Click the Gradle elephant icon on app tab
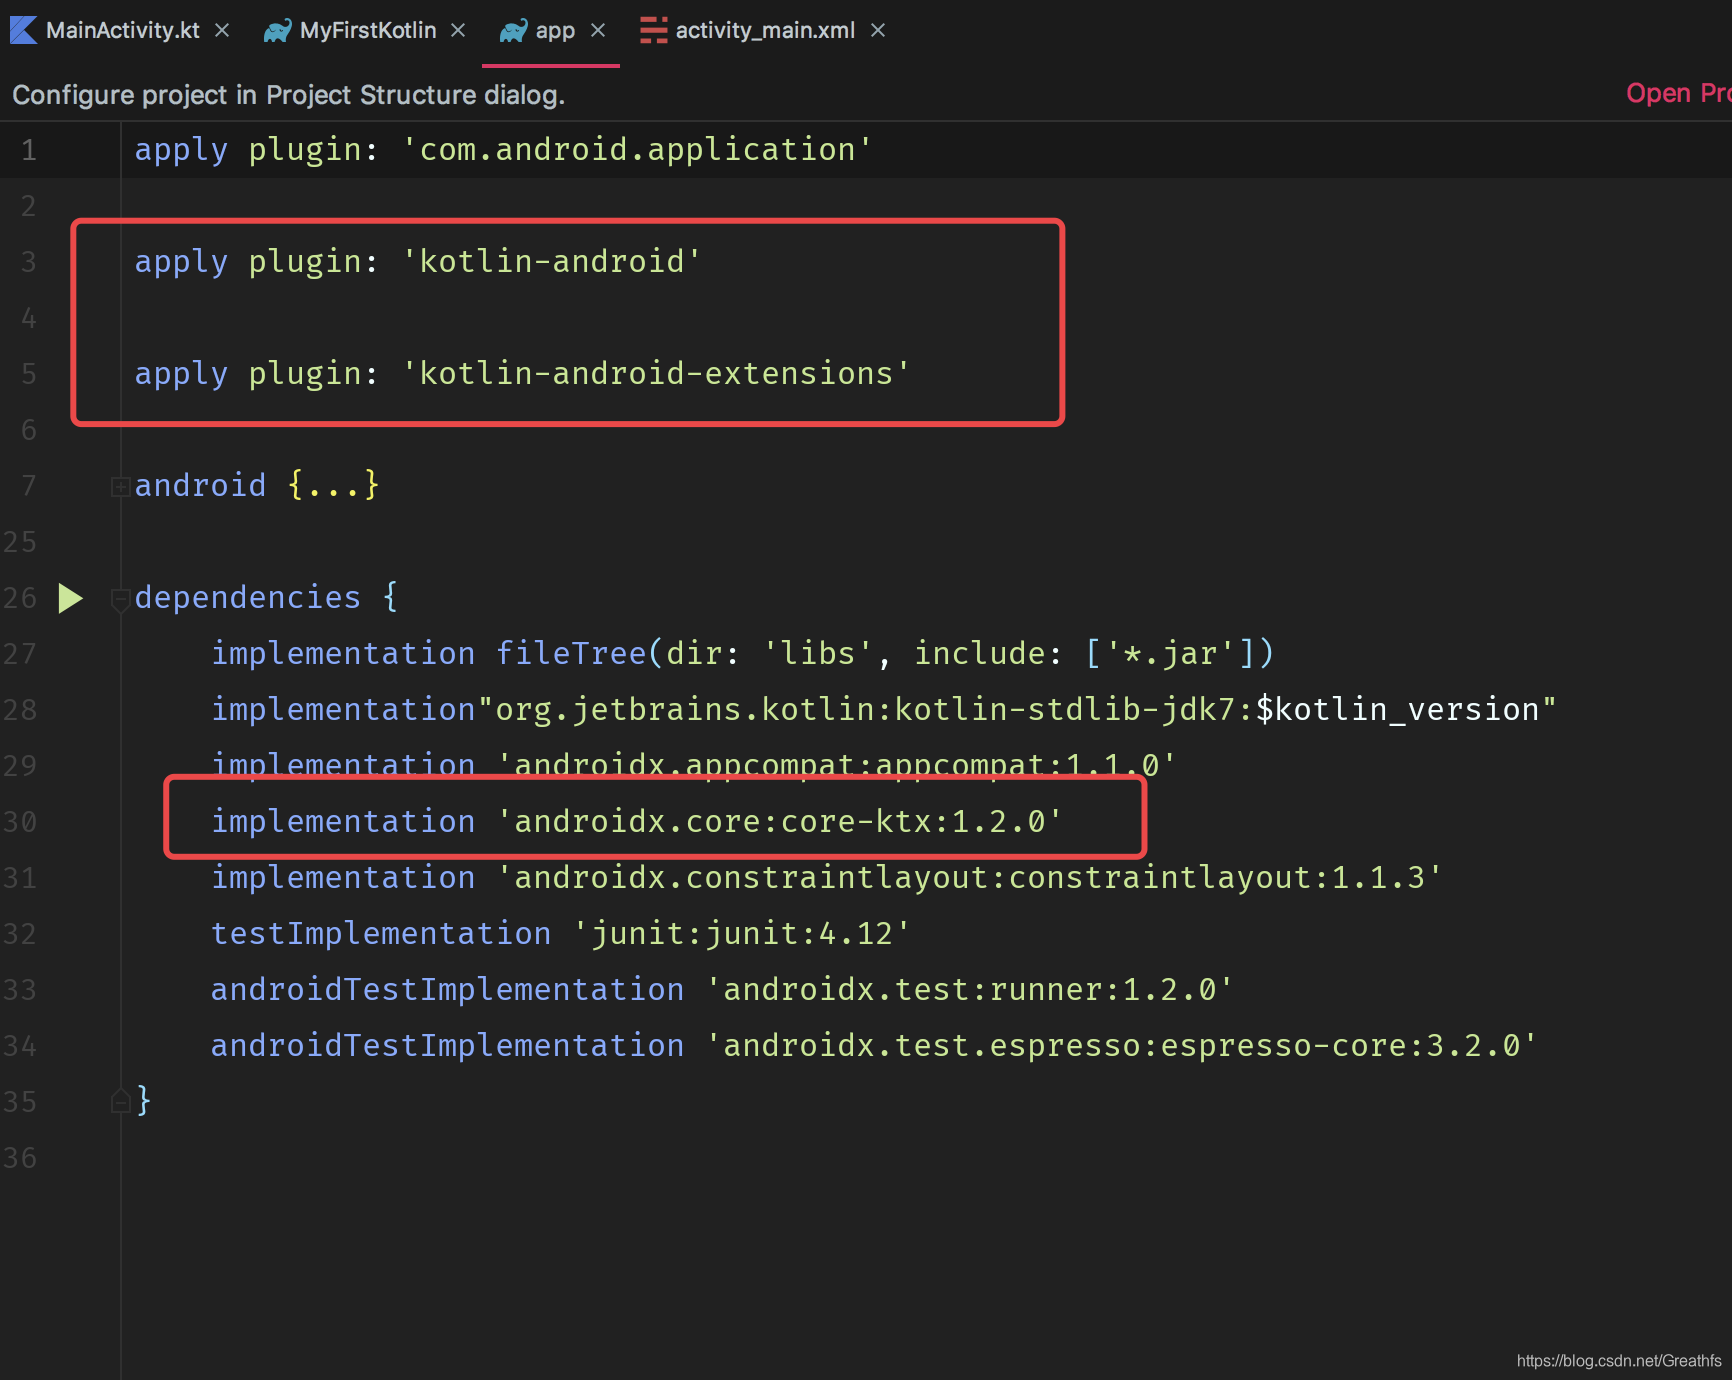Viewport: 1732px width, 1380px height. click(x=513, y=31)
